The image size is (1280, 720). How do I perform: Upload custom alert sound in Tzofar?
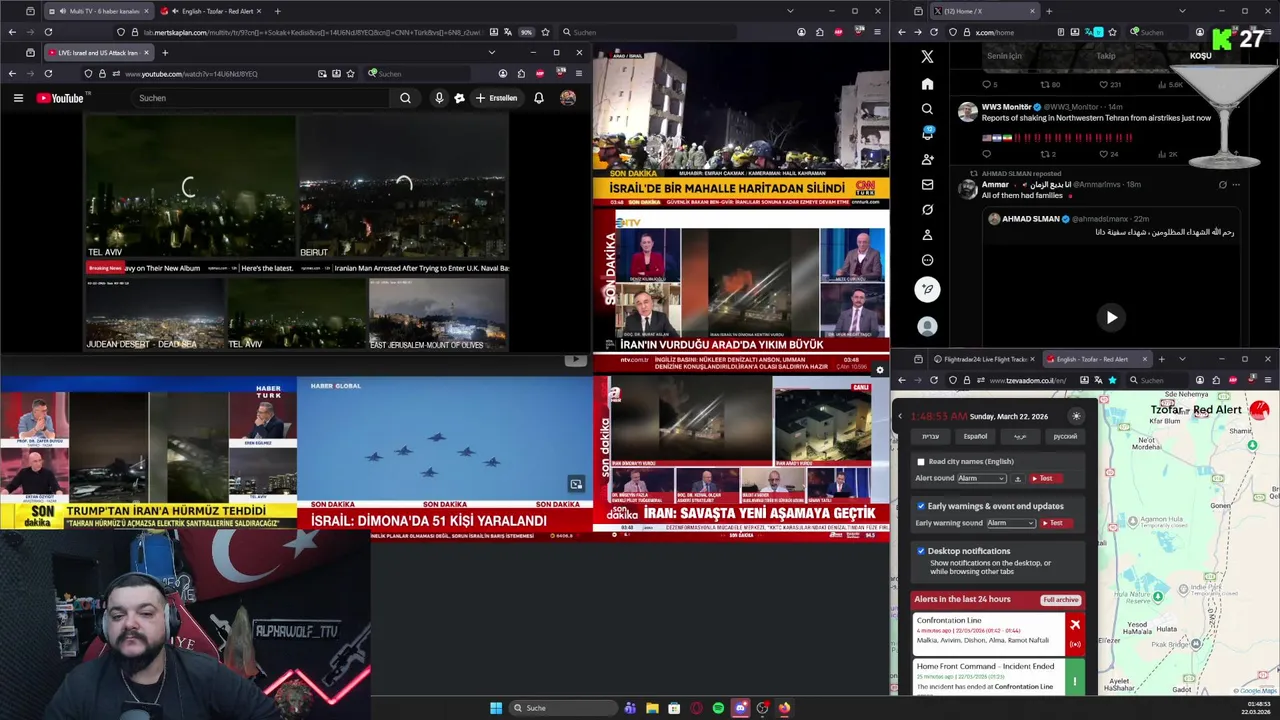[x=1018, y=479]
